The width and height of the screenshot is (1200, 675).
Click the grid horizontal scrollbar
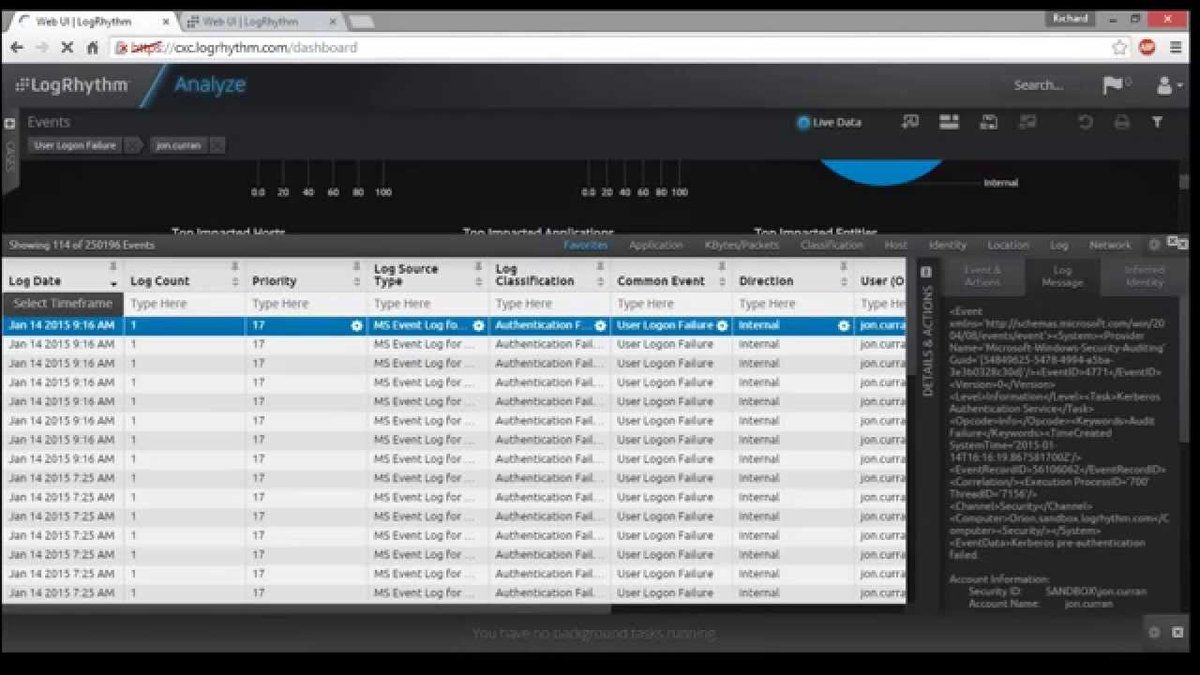click(306, 608)
